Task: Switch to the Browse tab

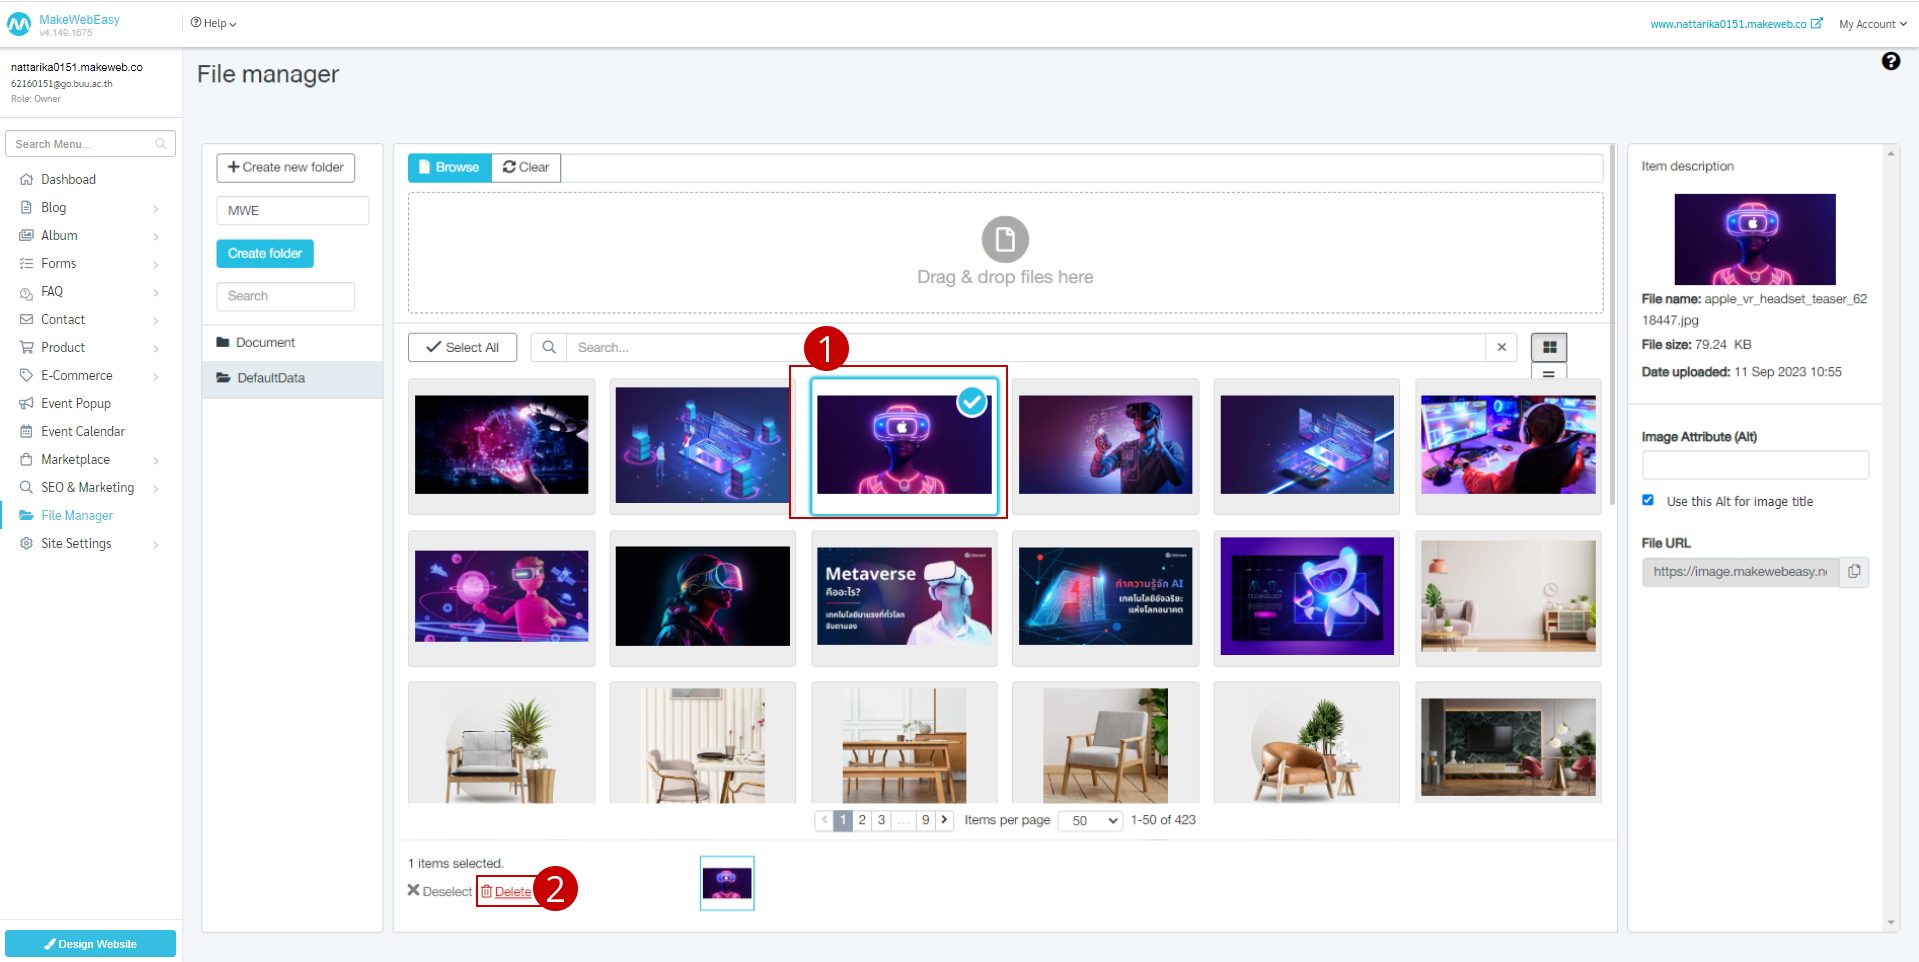Action: [x=448, y=167]
